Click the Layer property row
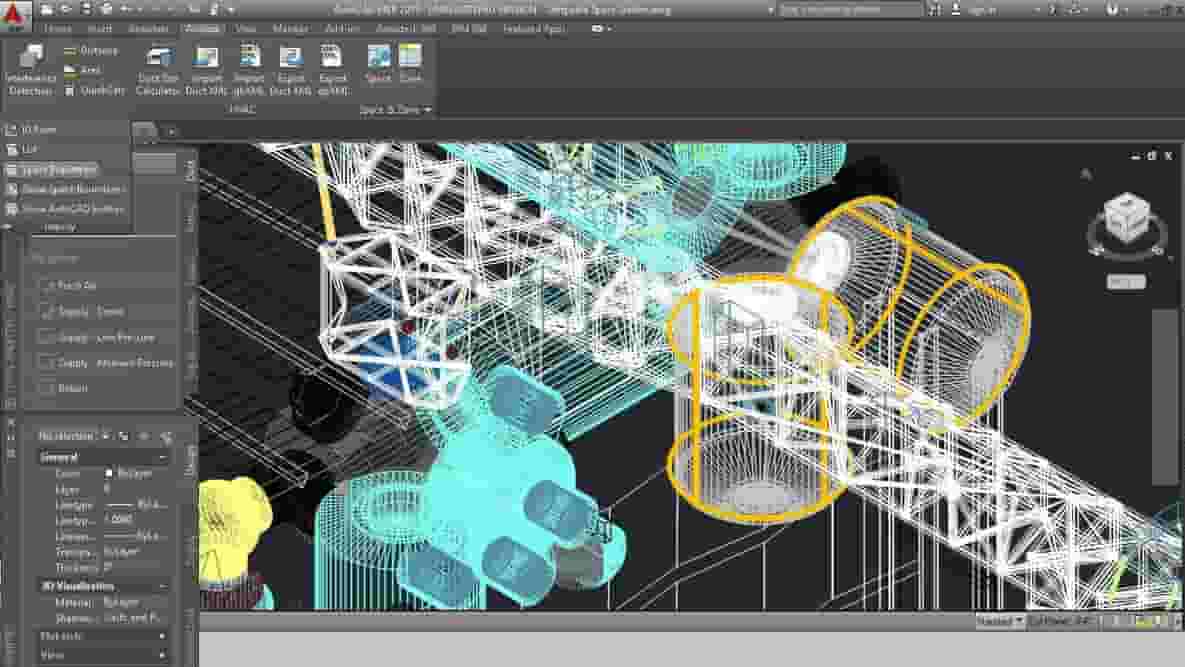Viewport: 1185px width, 667px height. 104,489
